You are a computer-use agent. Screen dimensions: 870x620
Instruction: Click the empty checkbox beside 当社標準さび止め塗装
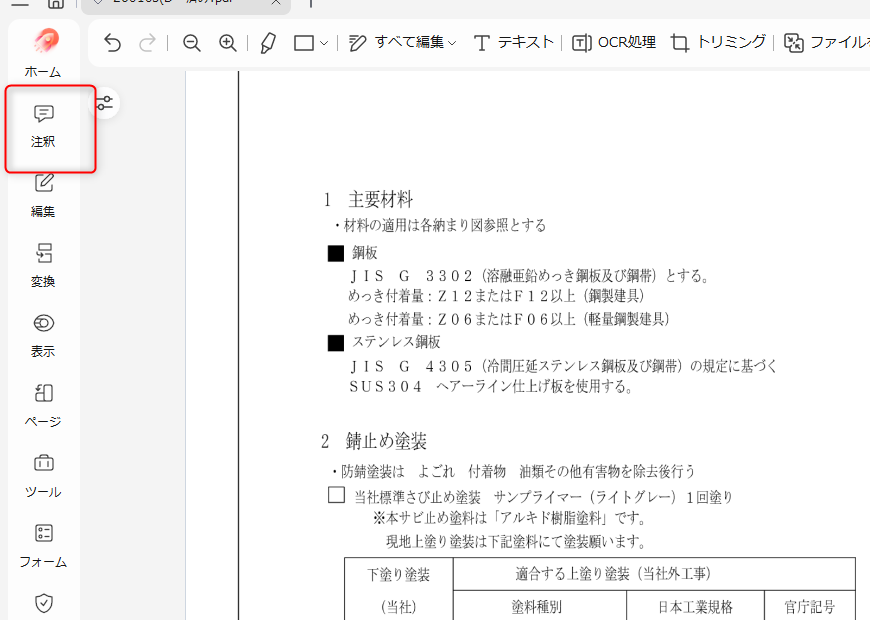point(336,495)
